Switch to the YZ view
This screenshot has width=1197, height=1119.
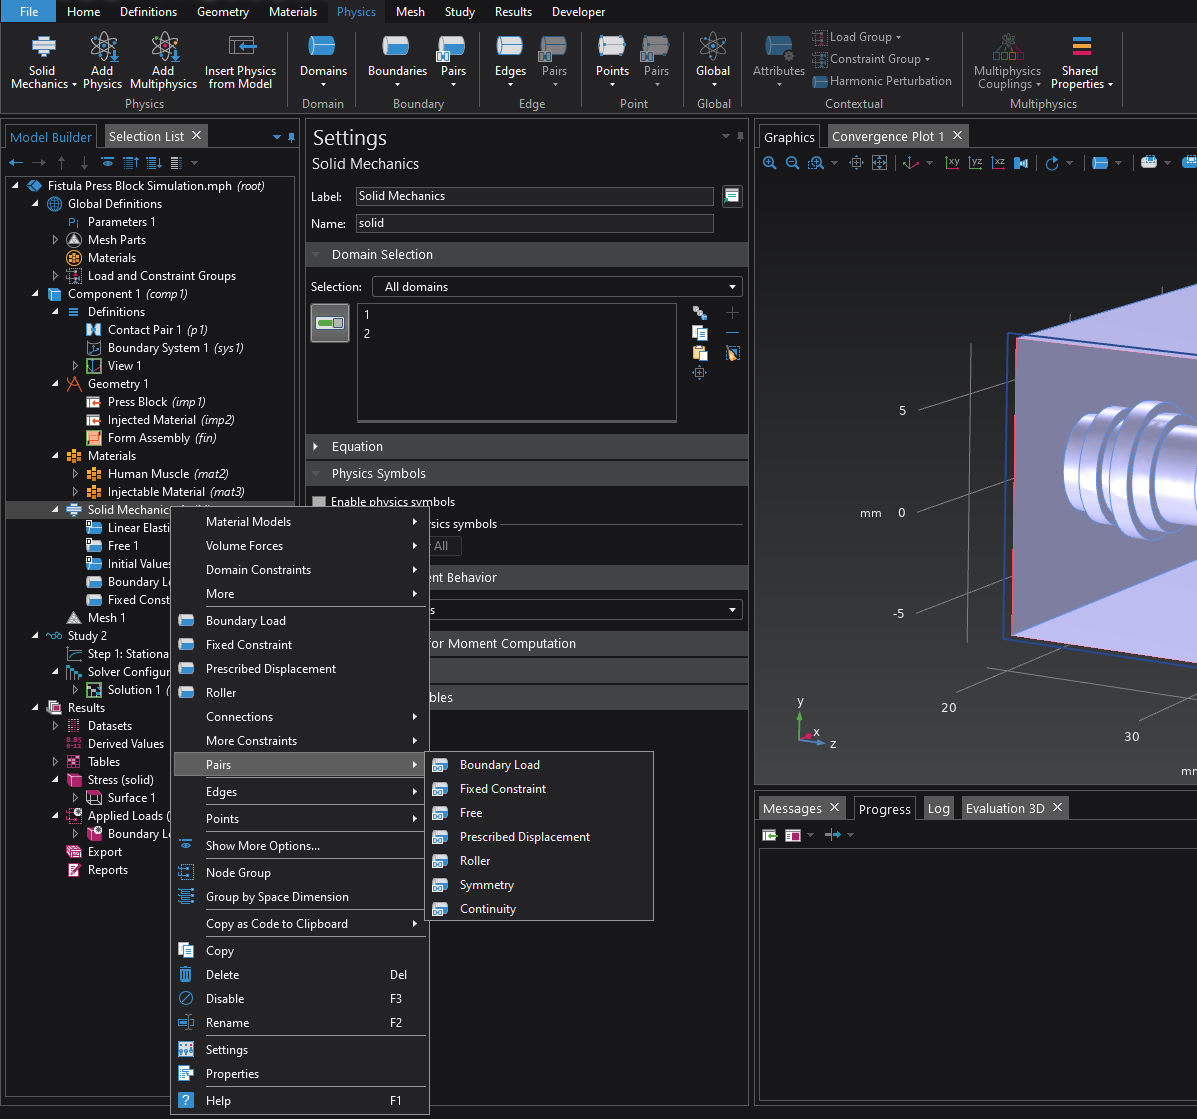[975, 163]
